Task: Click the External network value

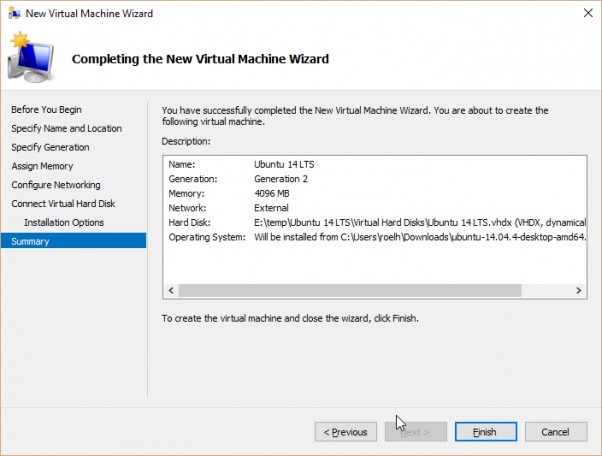Action: [x=271, y=208]
